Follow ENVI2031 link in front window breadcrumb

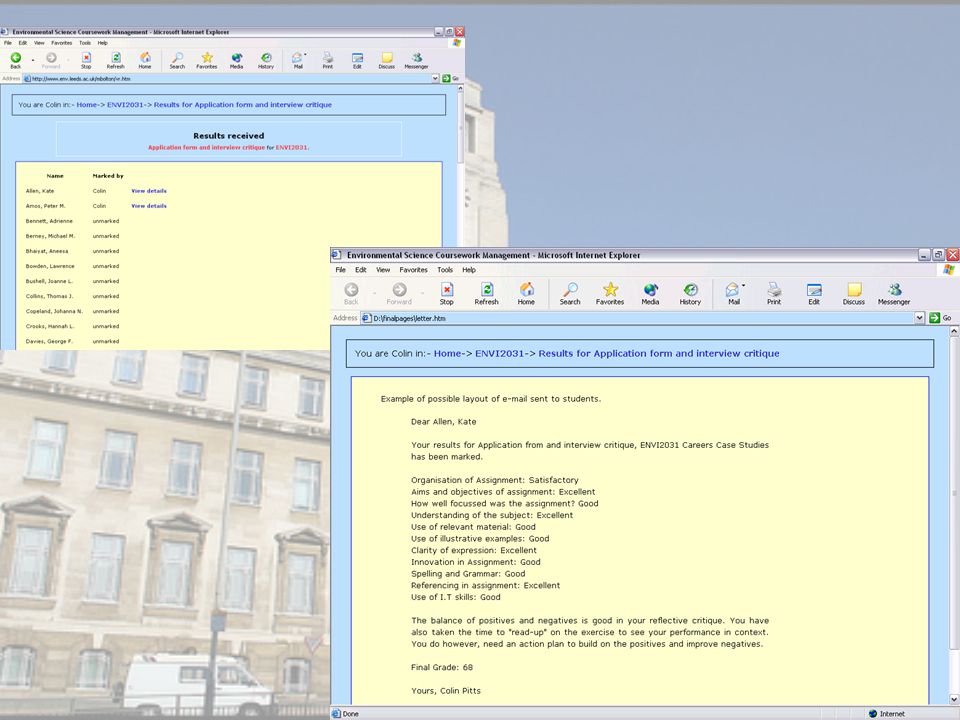click(500, 353)
